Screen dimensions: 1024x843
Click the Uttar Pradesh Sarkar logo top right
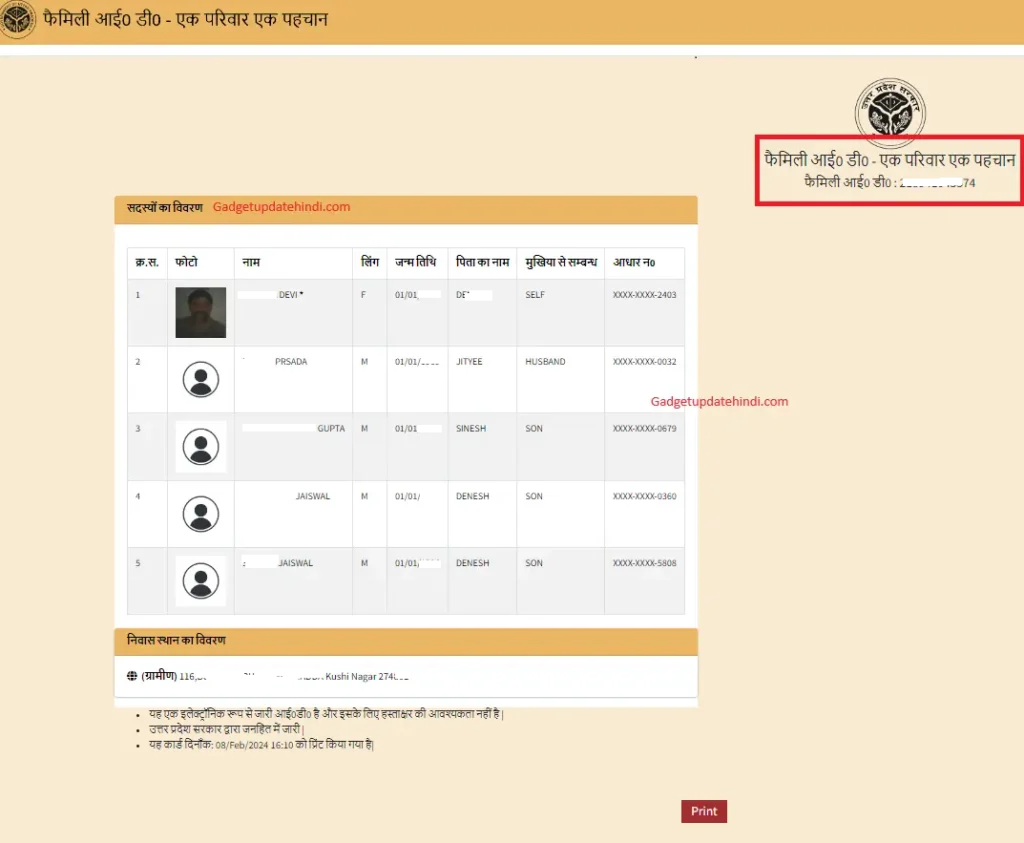[x=889, y=112]
